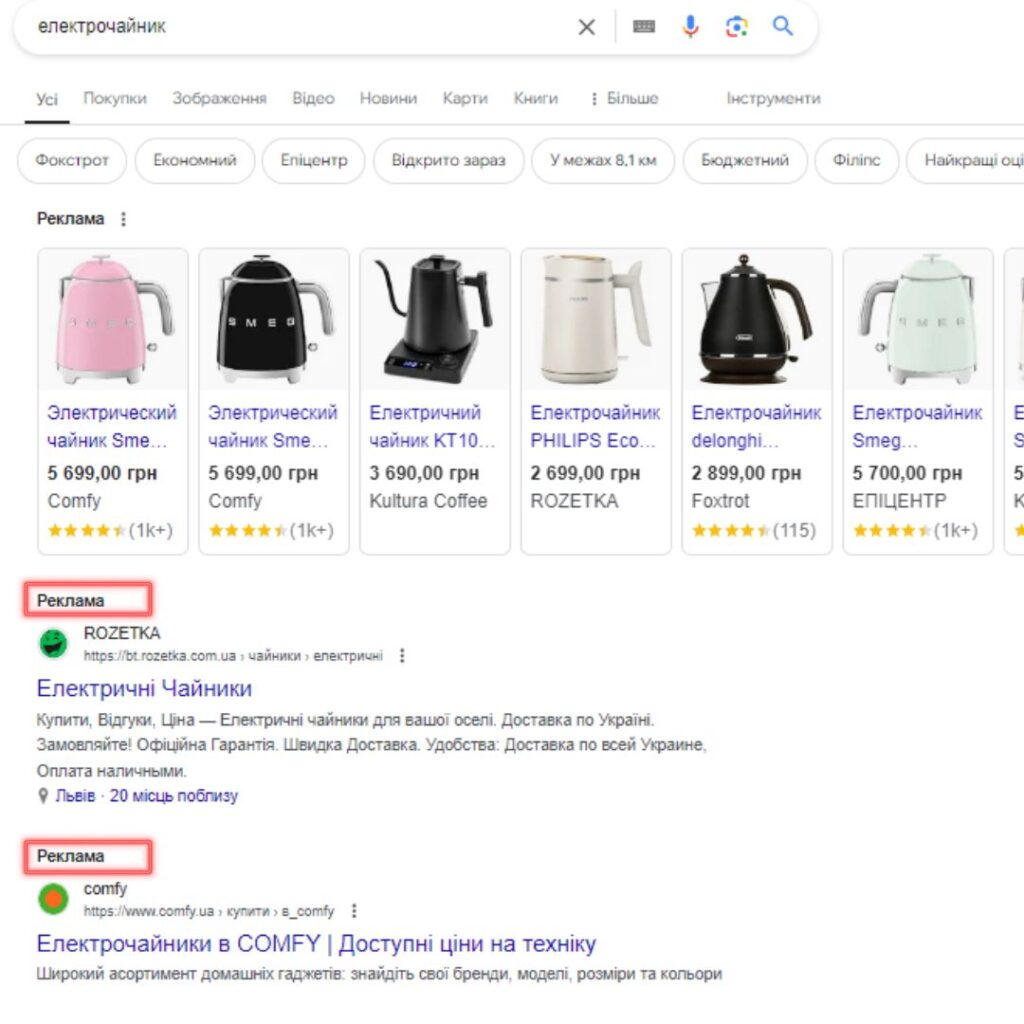Toggle the Філіпс brand filter
The image size is (1024, 1024).
click(x=855, y=160)
